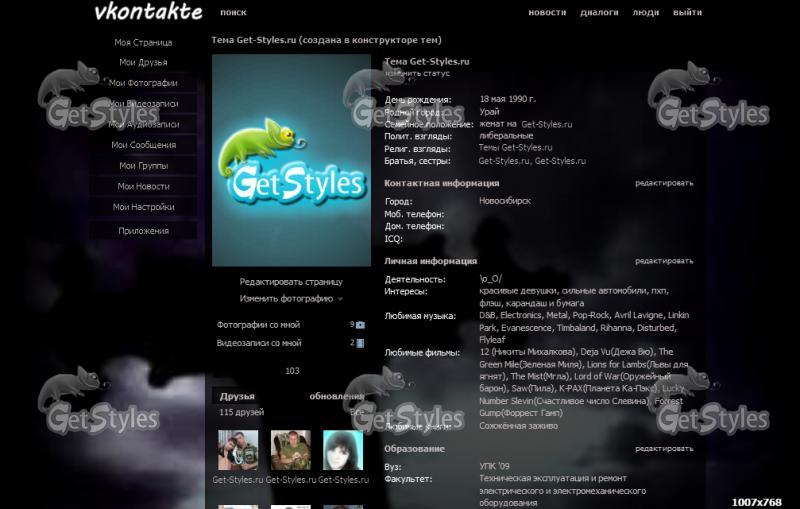Click Avril Lavigne in favorite music
800x509 pixels.
[638, 315]
